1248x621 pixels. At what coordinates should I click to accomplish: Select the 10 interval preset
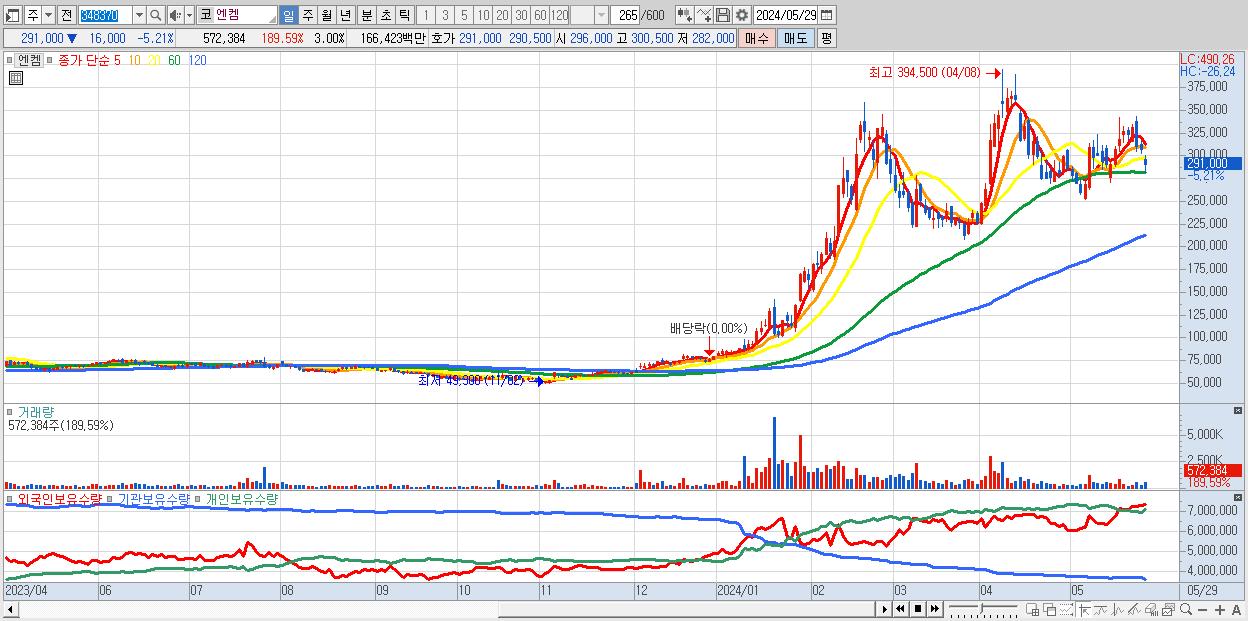483,15
